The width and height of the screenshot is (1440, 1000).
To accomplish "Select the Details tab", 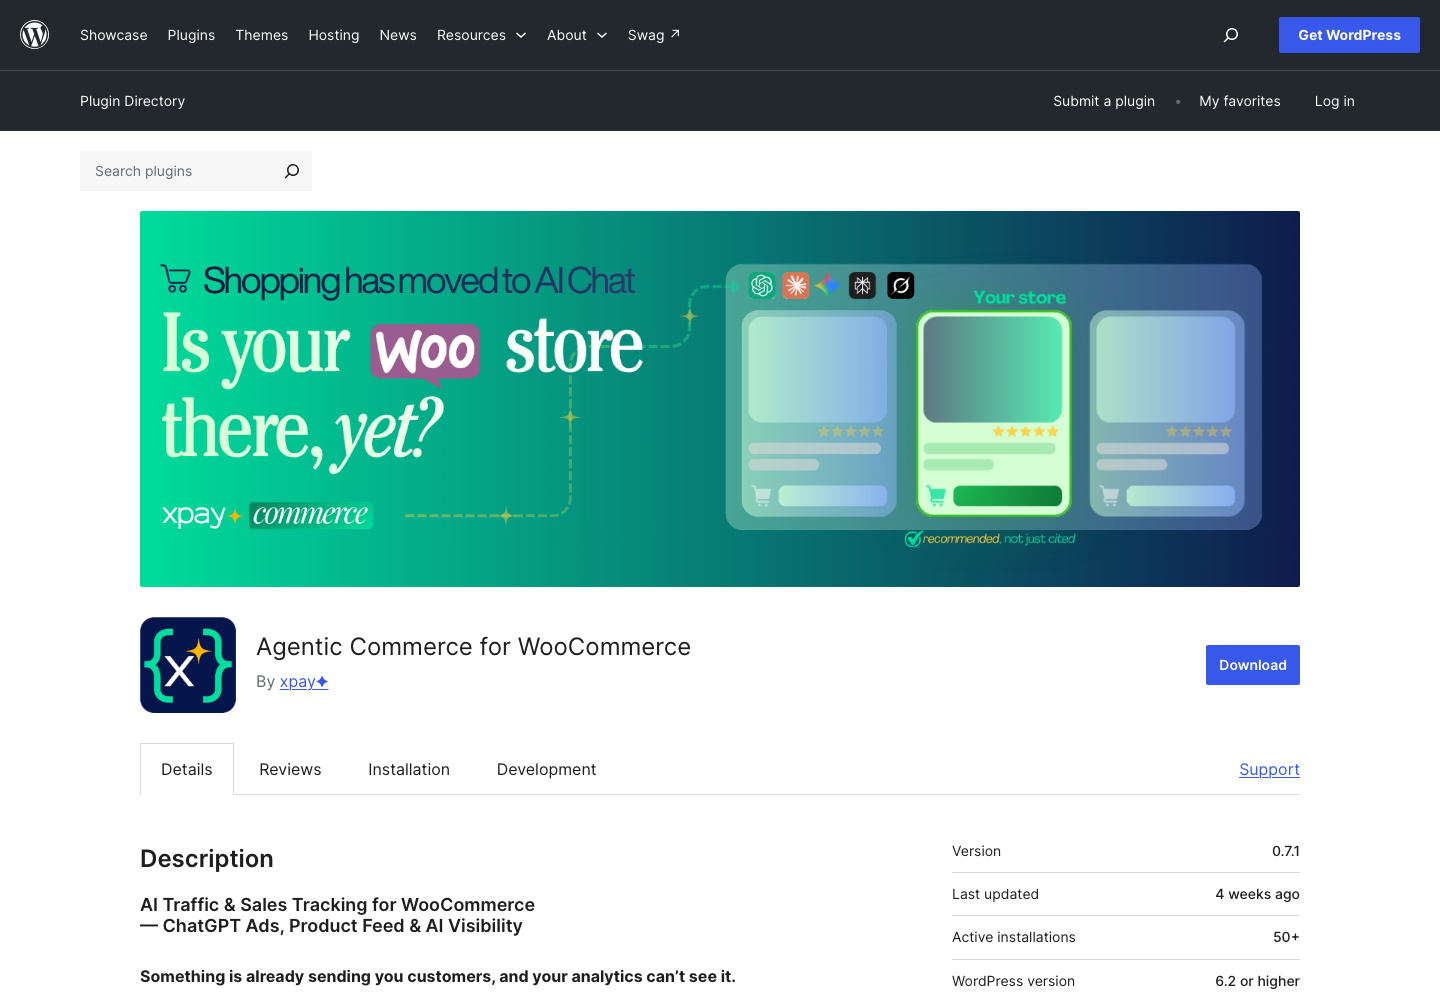I will pos(187,769).
